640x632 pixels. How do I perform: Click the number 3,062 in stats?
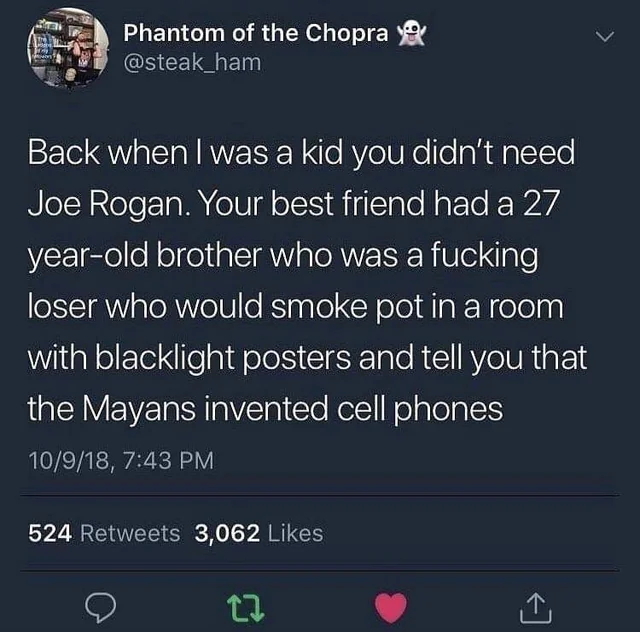coord(227,534)
